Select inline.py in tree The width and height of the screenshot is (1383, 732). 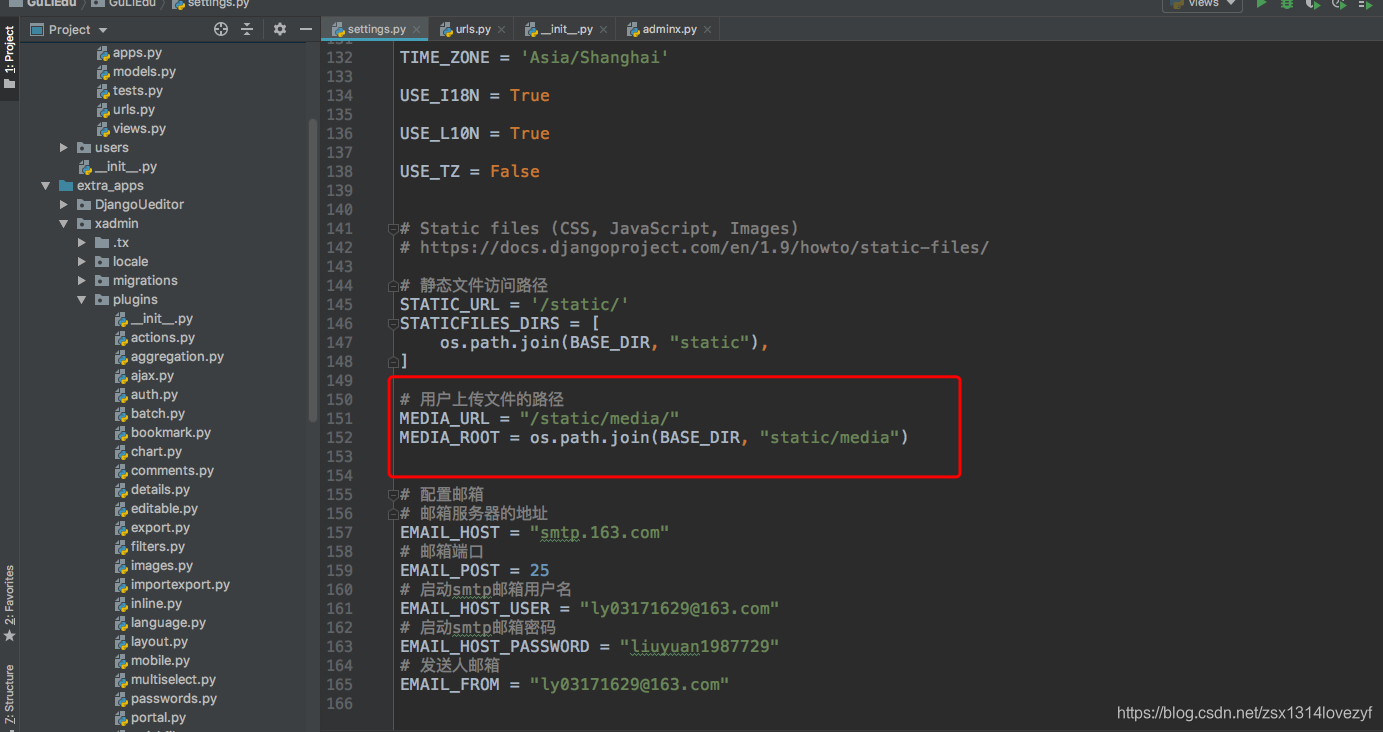tap(148, 604)
